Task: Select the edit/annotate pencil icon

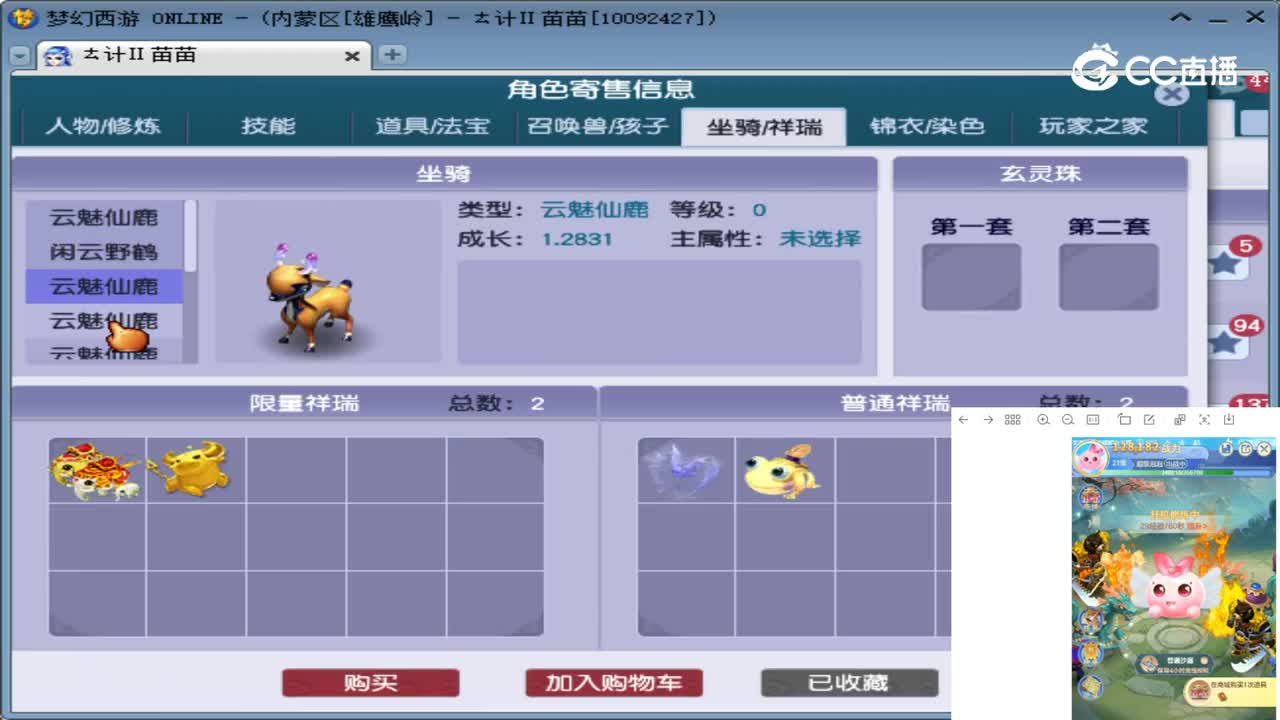Action: [x=1151, y=420]
